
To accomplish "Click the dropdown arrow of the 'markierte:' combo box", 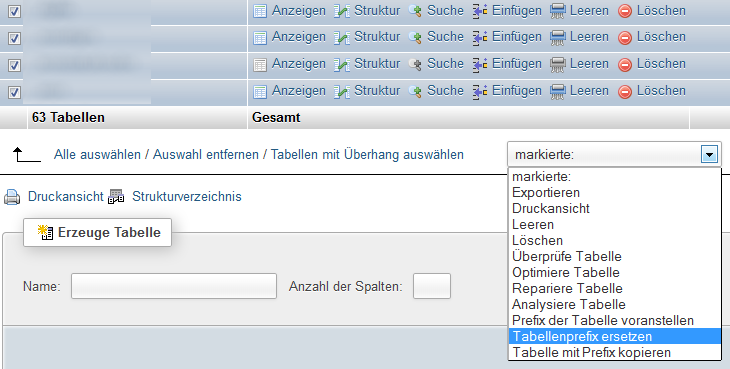I will click(709, 154).
